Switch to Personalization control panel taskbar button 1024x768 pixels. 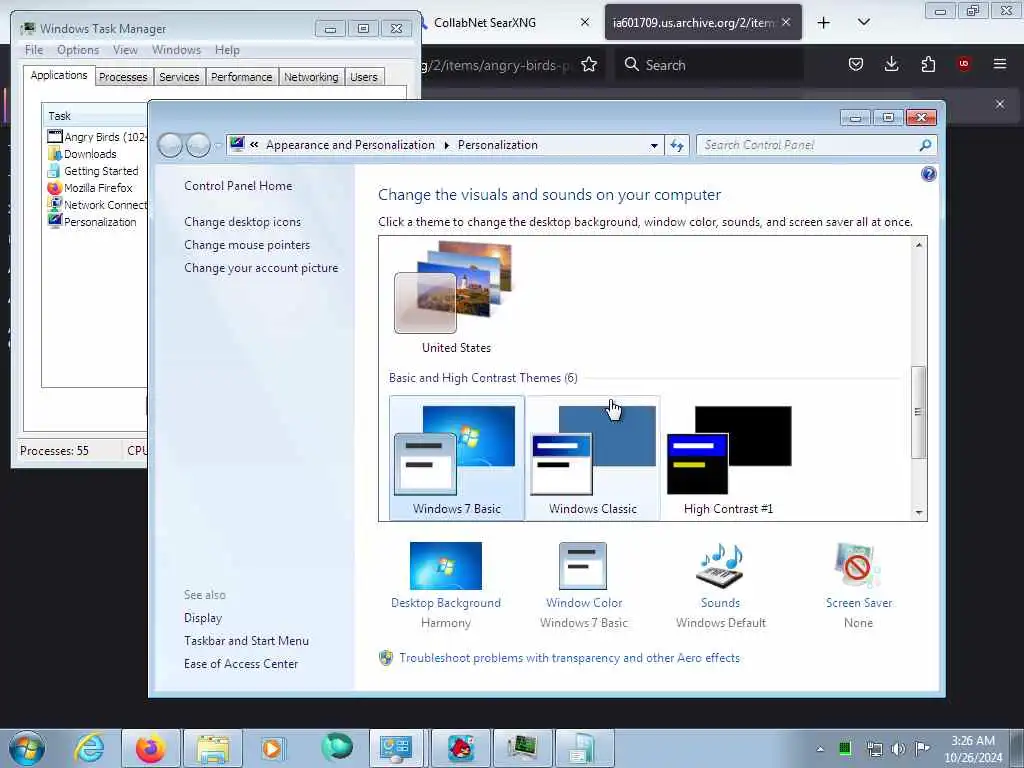click(396, 748)
